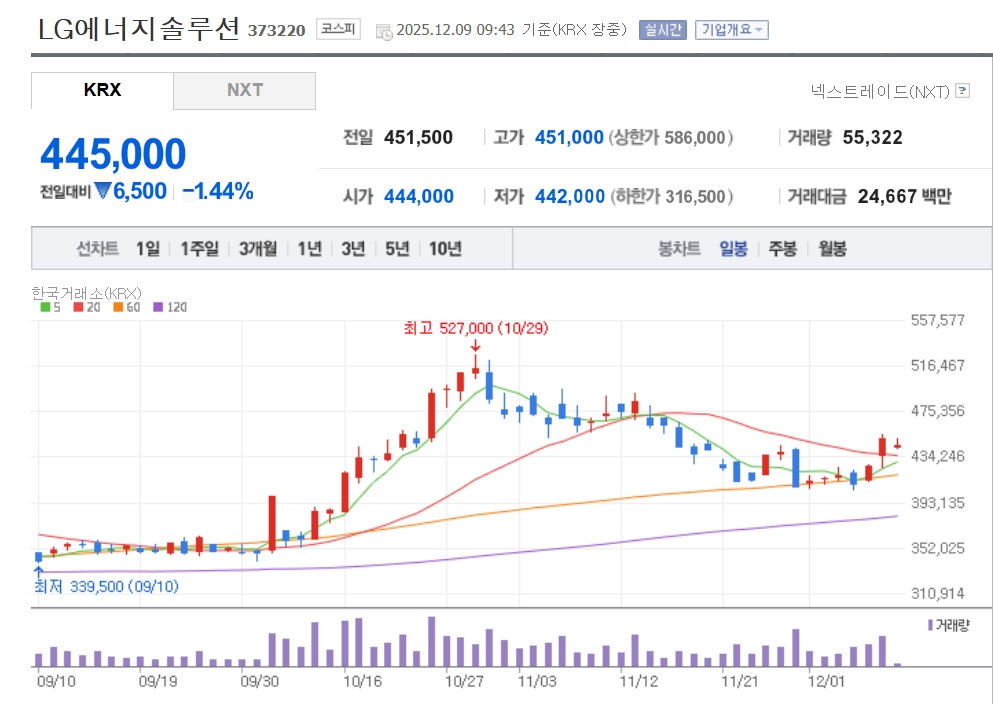Click the red 20-day moving average legend swatch
The width and height of the screenshot is (993, 704).
[79, 307]
